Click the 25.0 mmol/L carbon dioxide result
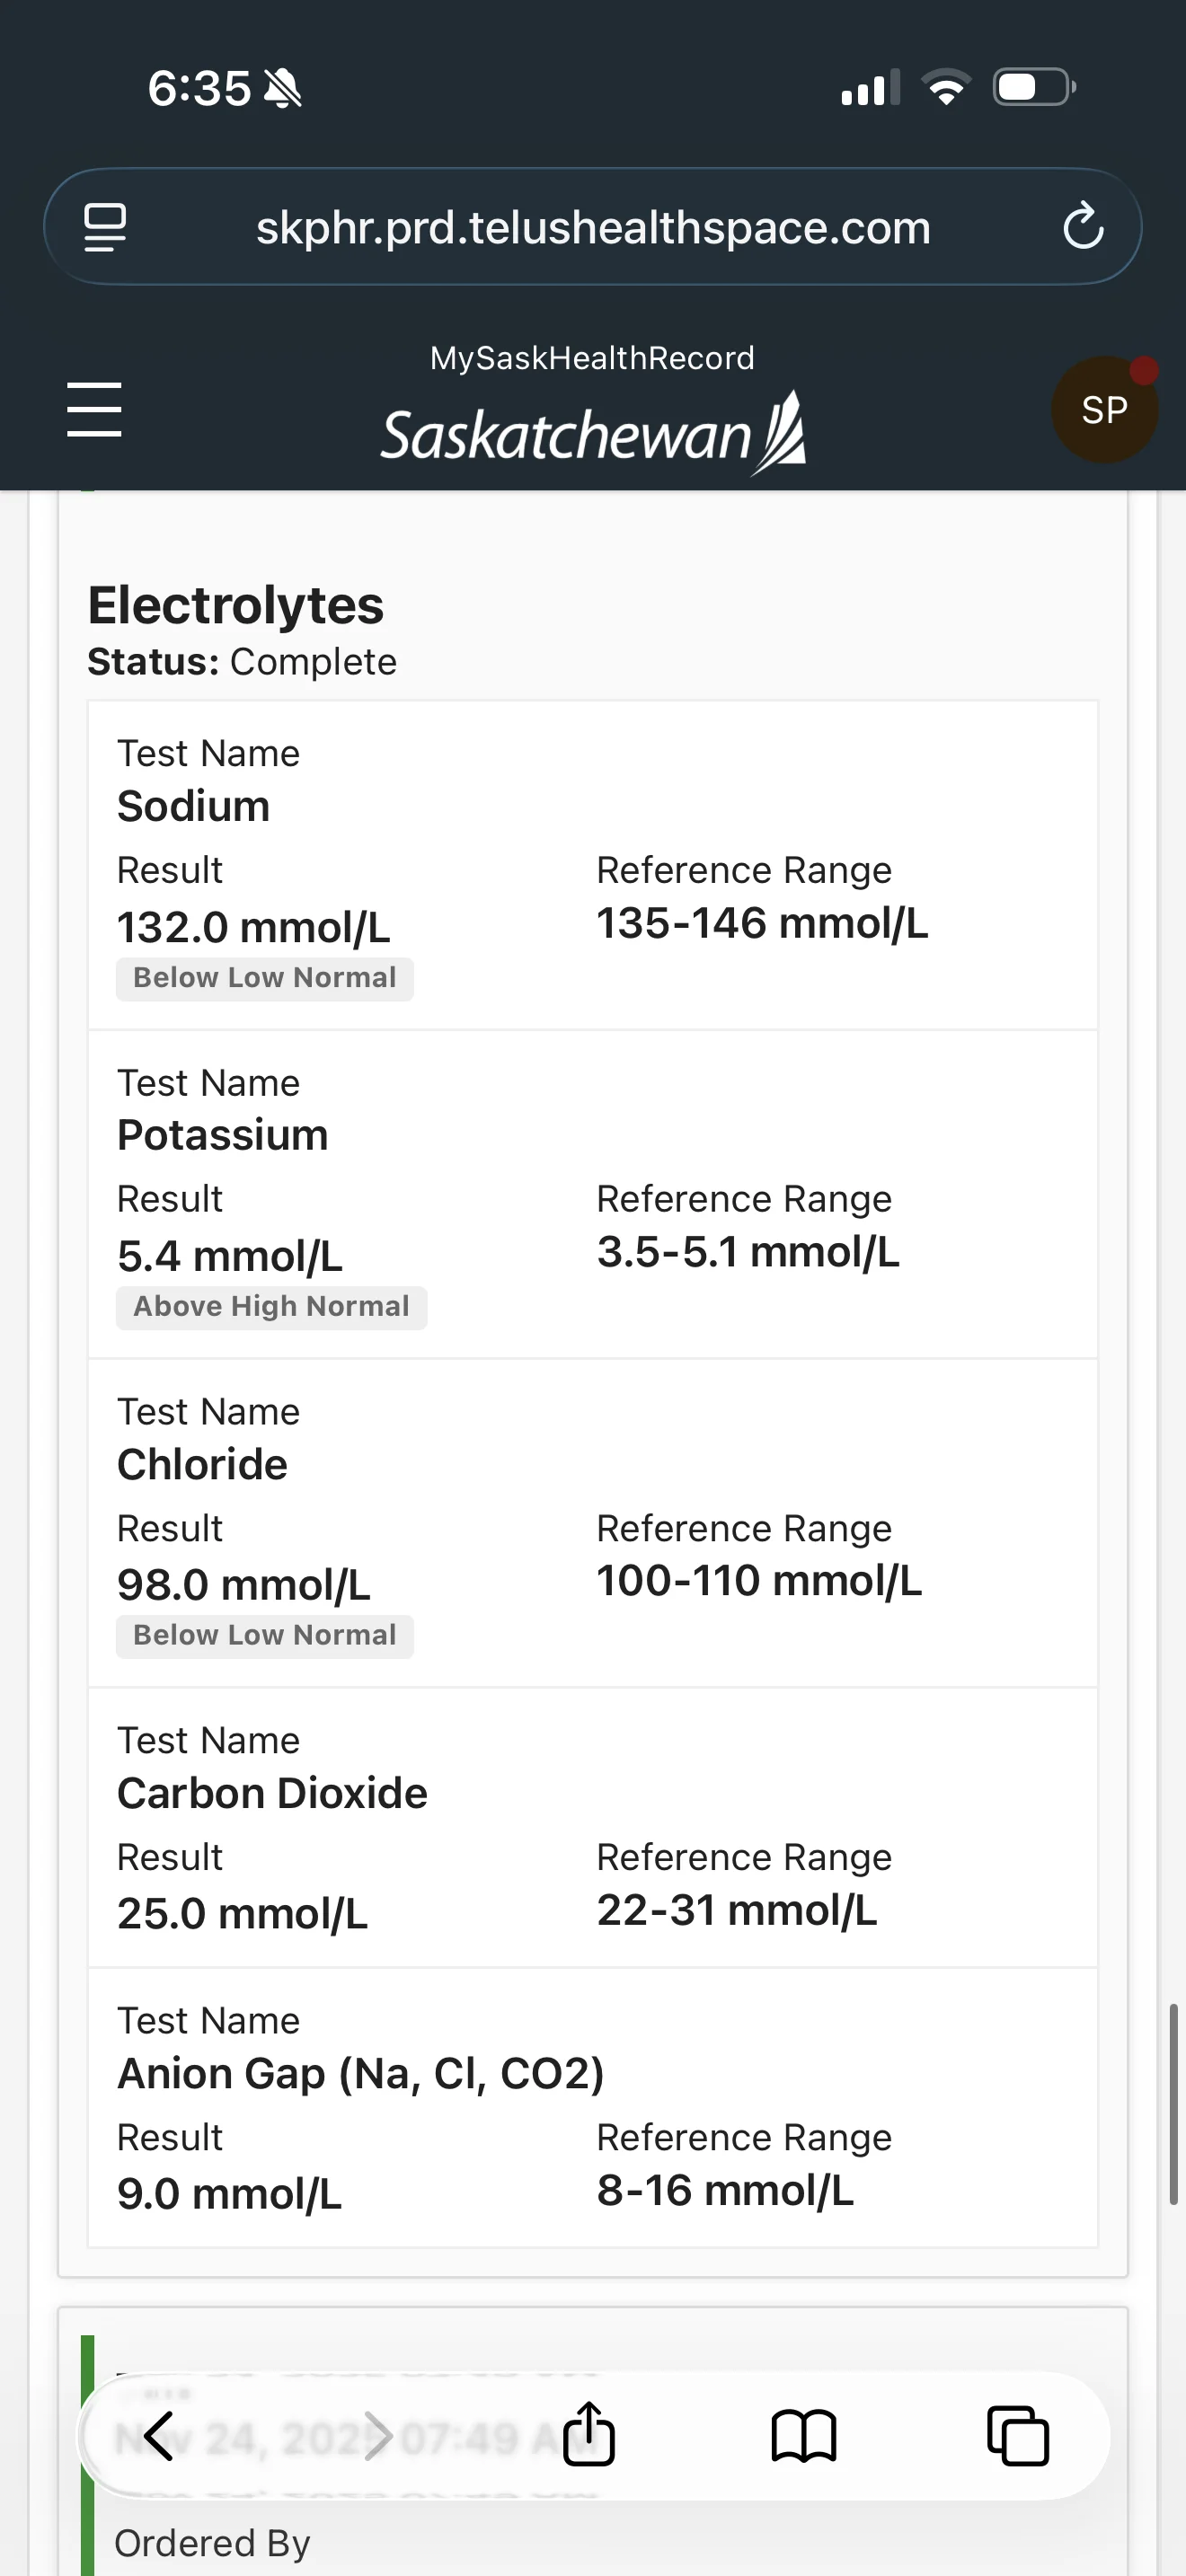The height and width of the screenshot is (2576, 1186). click(x=243, y=1914)
